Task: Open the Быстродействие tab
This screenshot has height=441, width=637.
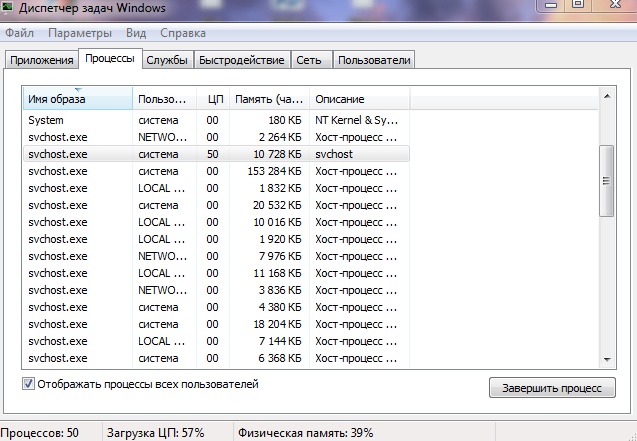Action: pos(242,60)
